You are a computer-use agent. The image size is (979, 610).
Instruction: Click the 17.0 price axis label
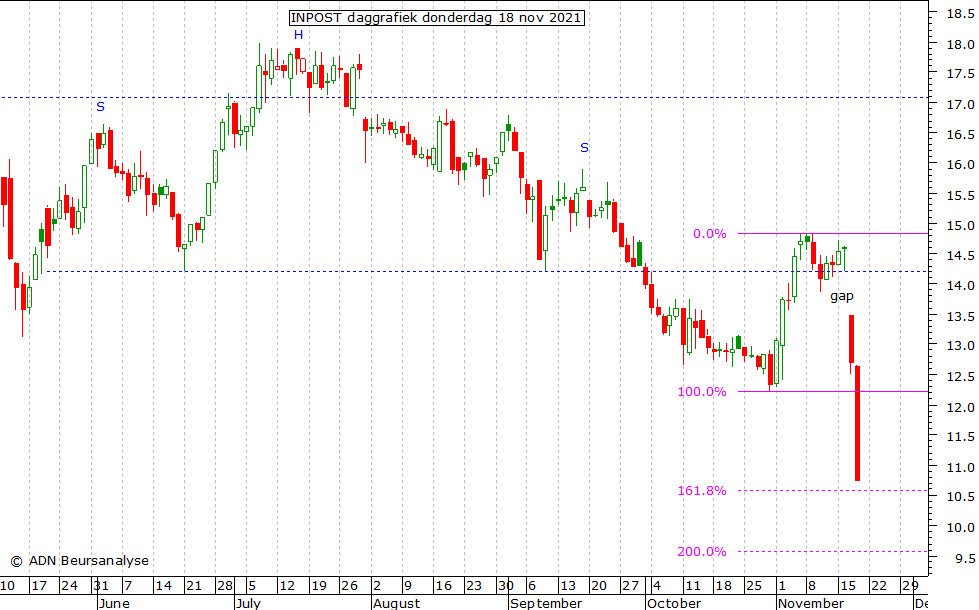coord(960,104)
